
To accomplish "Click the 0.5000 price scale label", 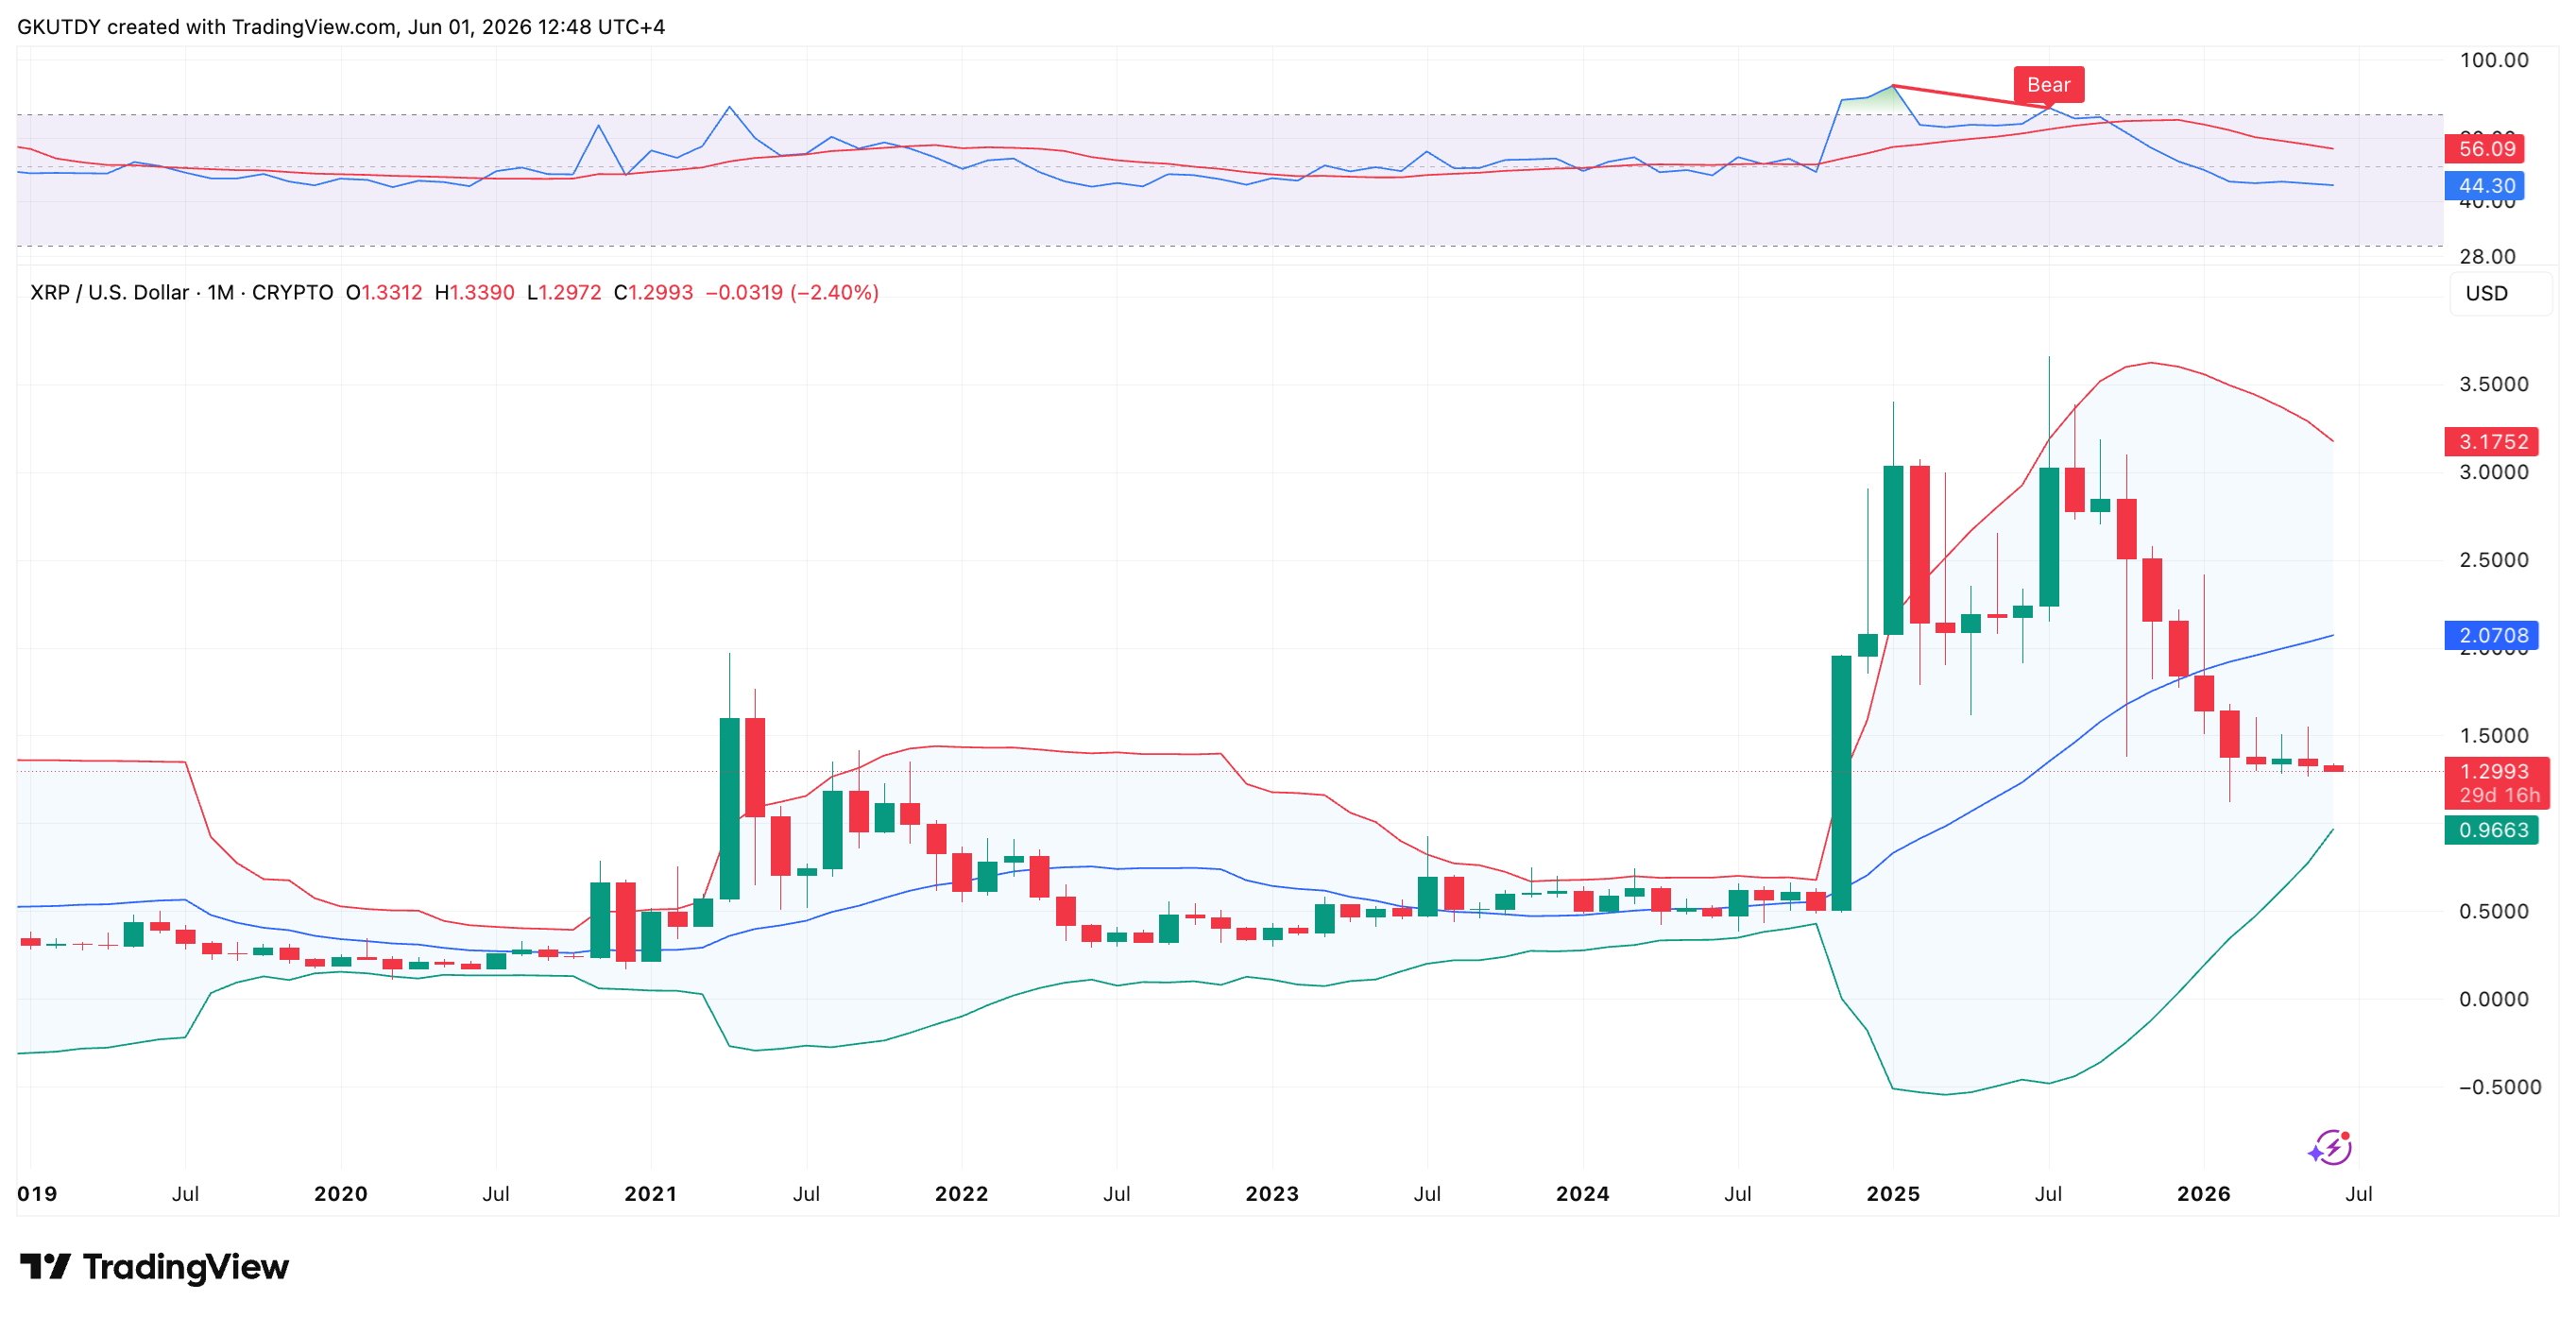I will pos(2494,912).
